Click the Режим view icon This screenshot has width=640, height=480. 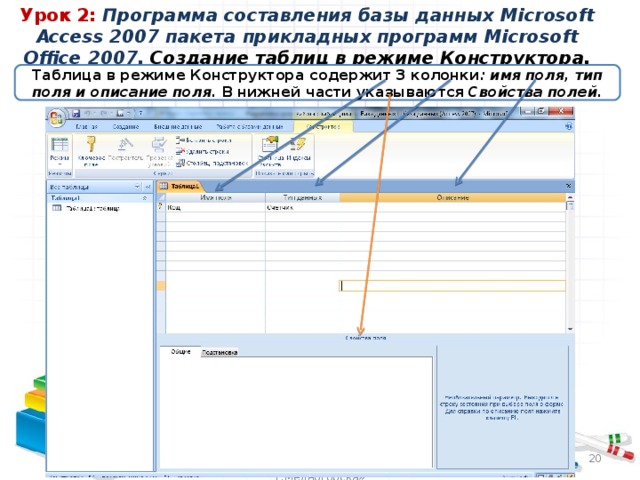pyautogui.click(x=60, y=145)
